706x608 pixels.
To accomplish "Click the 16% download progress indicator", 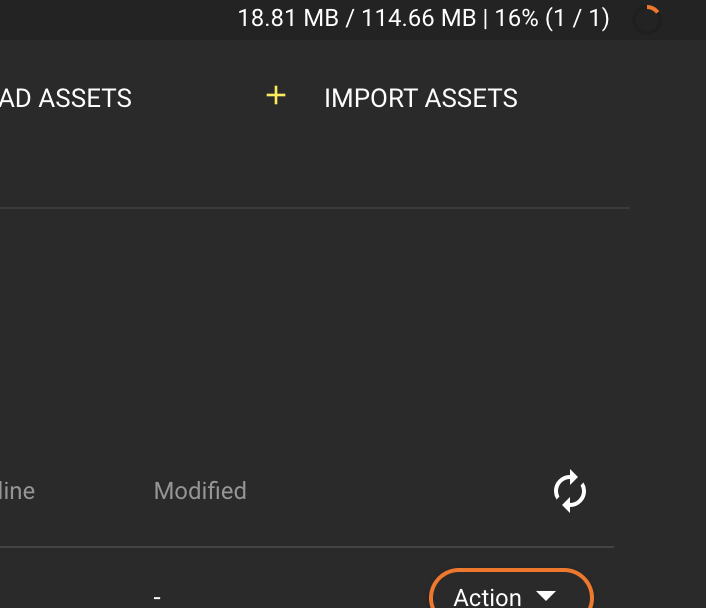I will [516, 18].
